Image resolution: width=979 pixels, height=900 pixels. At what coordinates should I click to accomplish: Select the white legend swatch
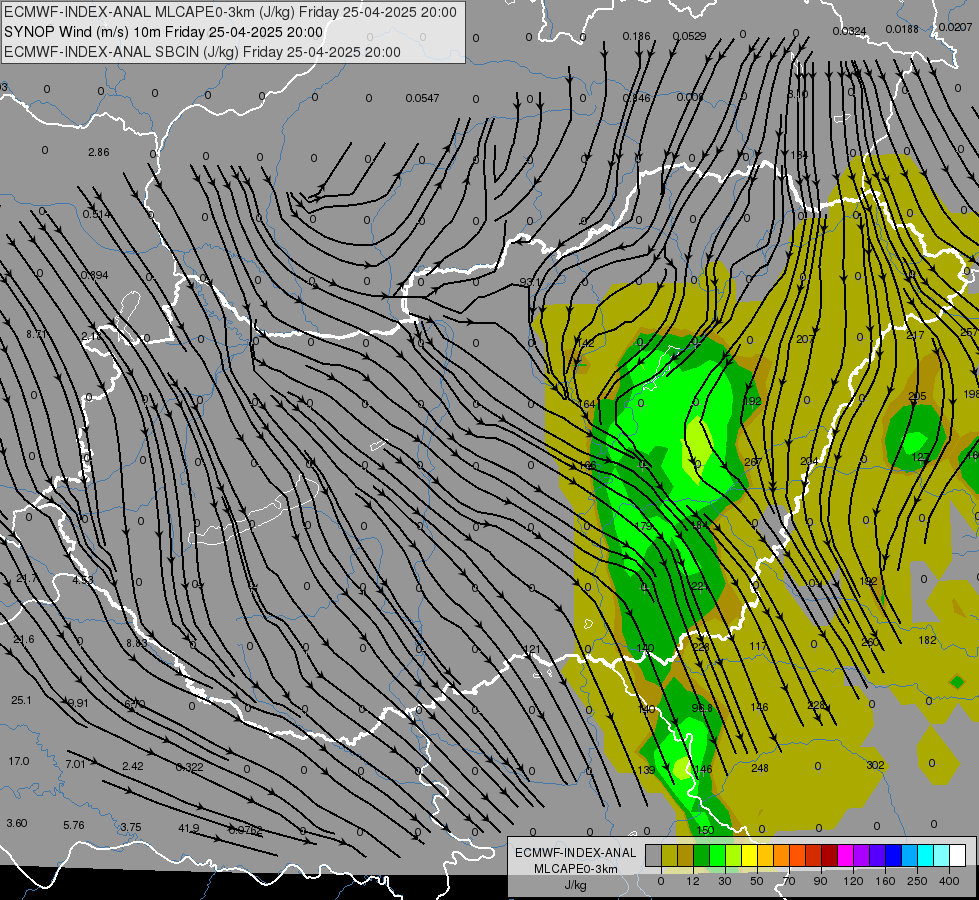tap(957, 856)
